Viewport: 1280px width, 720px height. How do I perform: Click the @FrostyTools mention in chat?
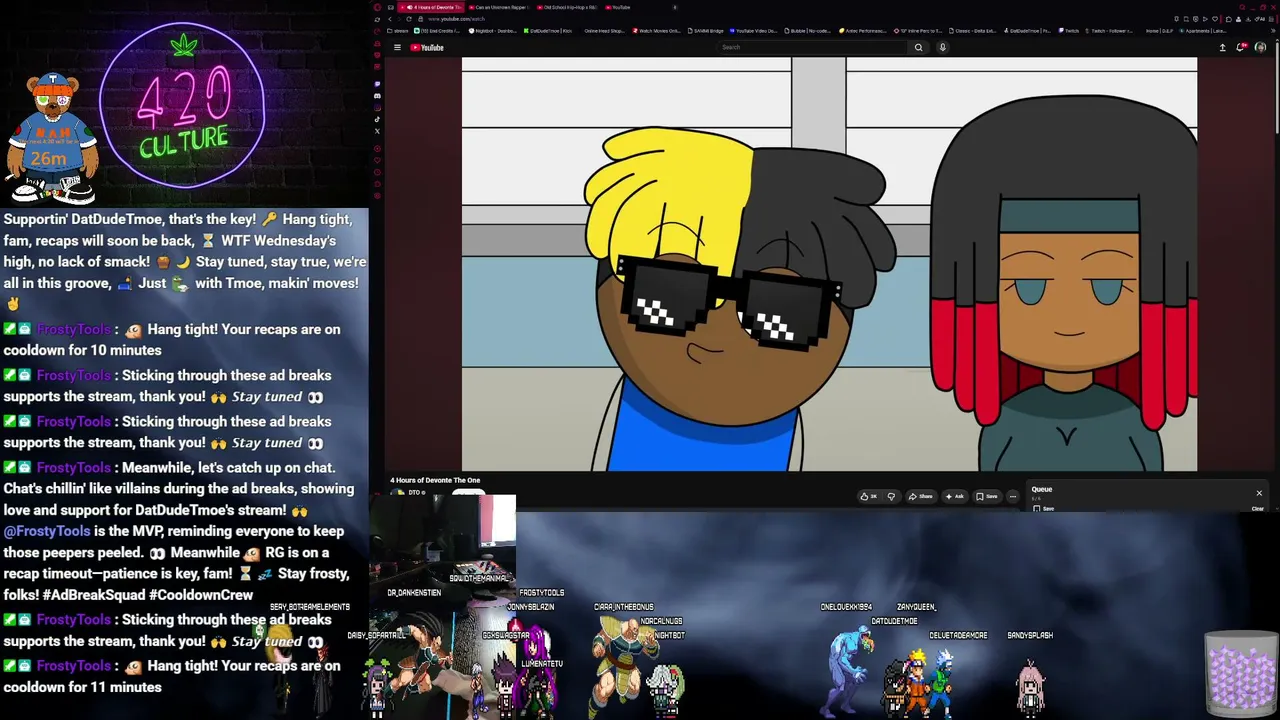pos(47,531)
